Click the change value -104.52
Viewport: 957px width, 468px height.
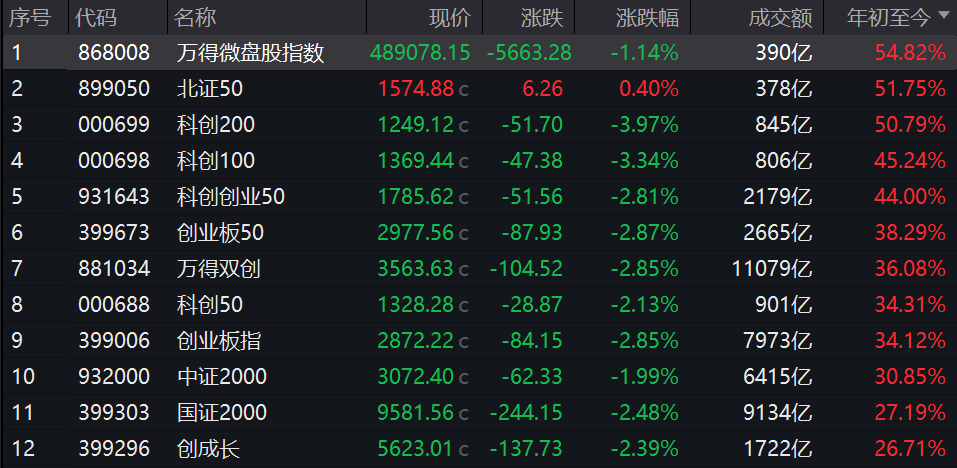[x=526, y=268]
